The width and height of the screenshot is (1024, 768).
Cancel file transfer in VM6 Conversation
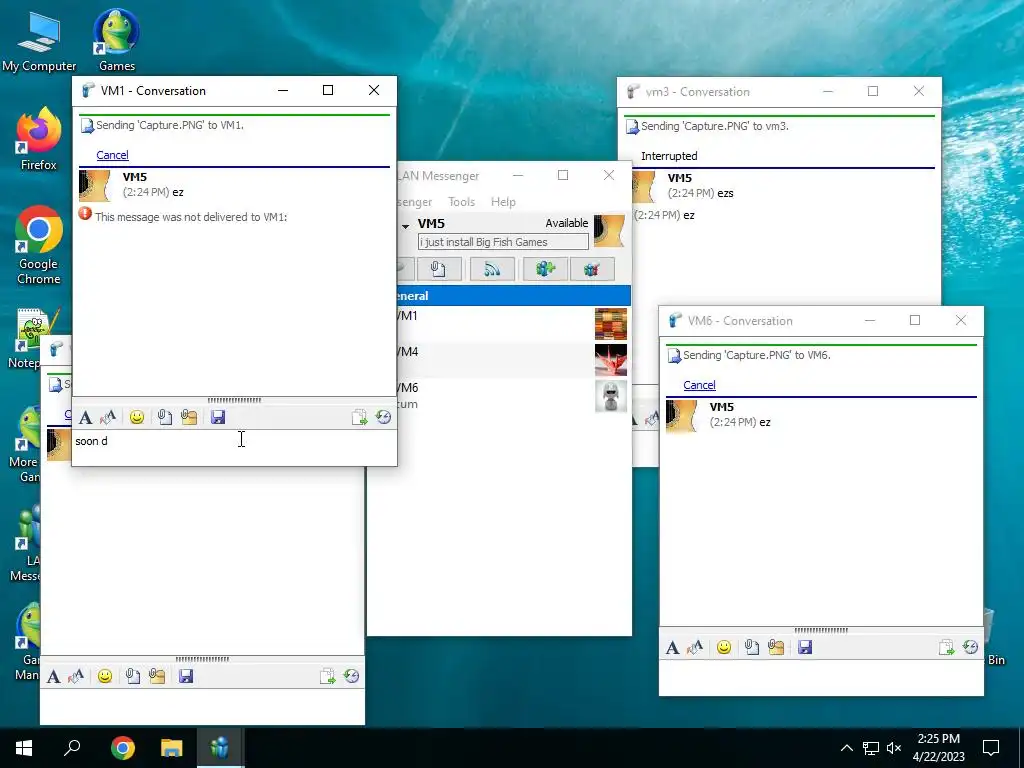click(x=699, y=385)
